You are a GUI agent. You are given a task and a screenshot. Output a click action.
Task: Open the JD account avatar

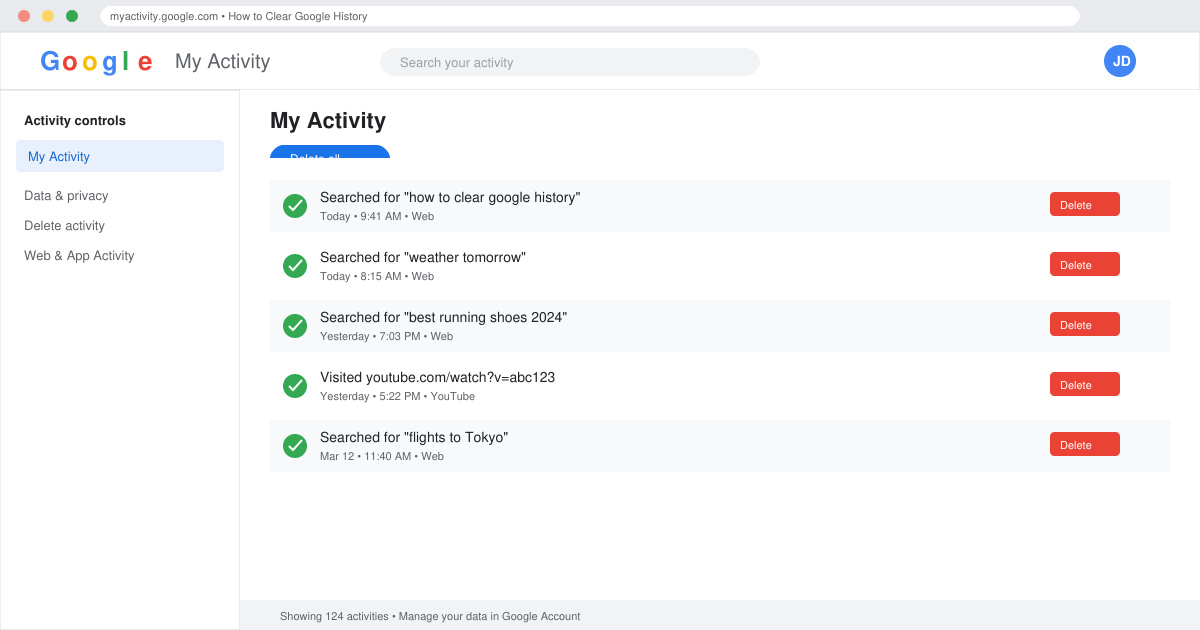1120,61
